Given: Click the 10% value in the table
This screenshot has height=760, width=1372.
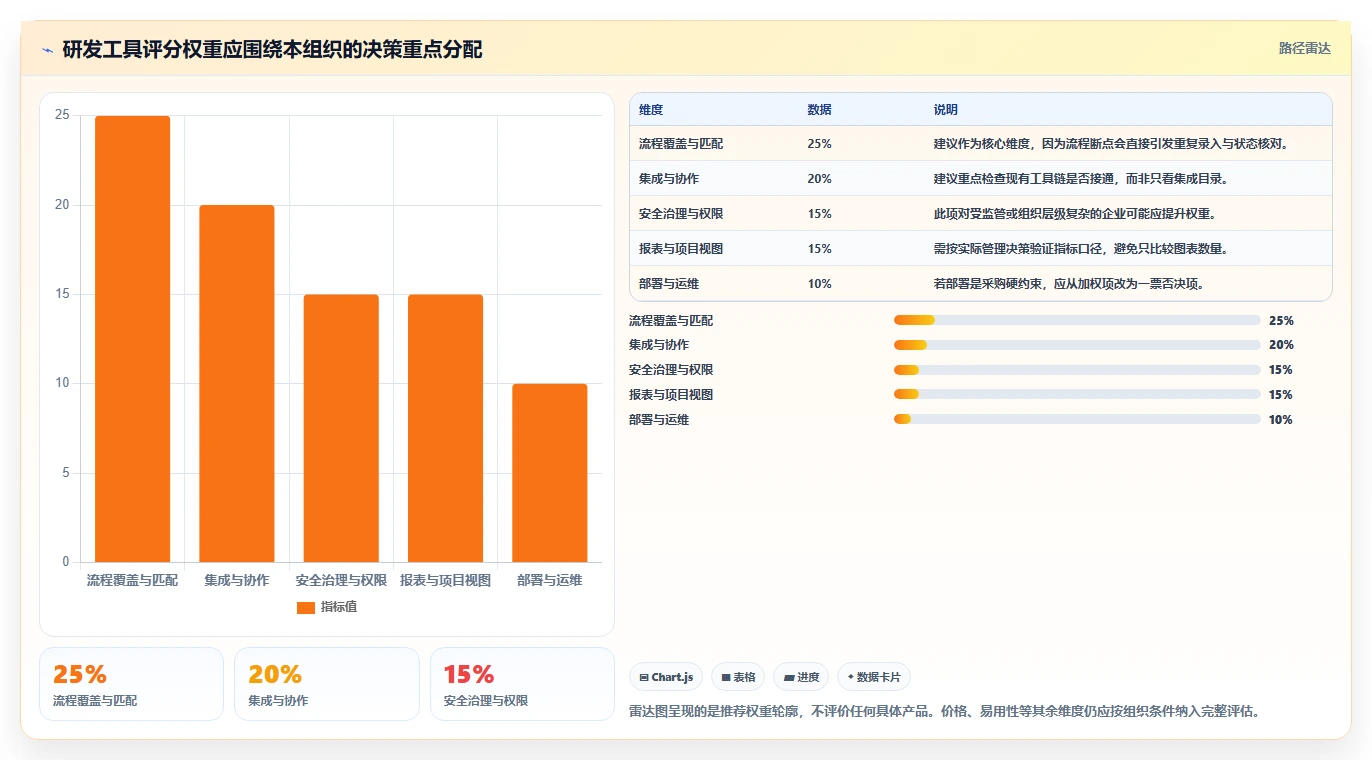Looking at the screenshot, I should [819, 284].
